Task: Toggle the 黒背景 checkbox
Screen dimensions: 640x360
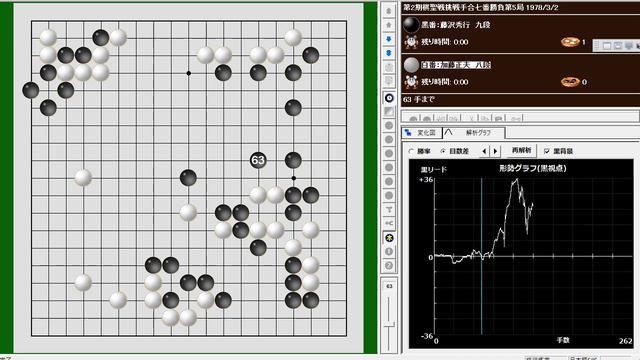Action: click(x=547, y=151)
